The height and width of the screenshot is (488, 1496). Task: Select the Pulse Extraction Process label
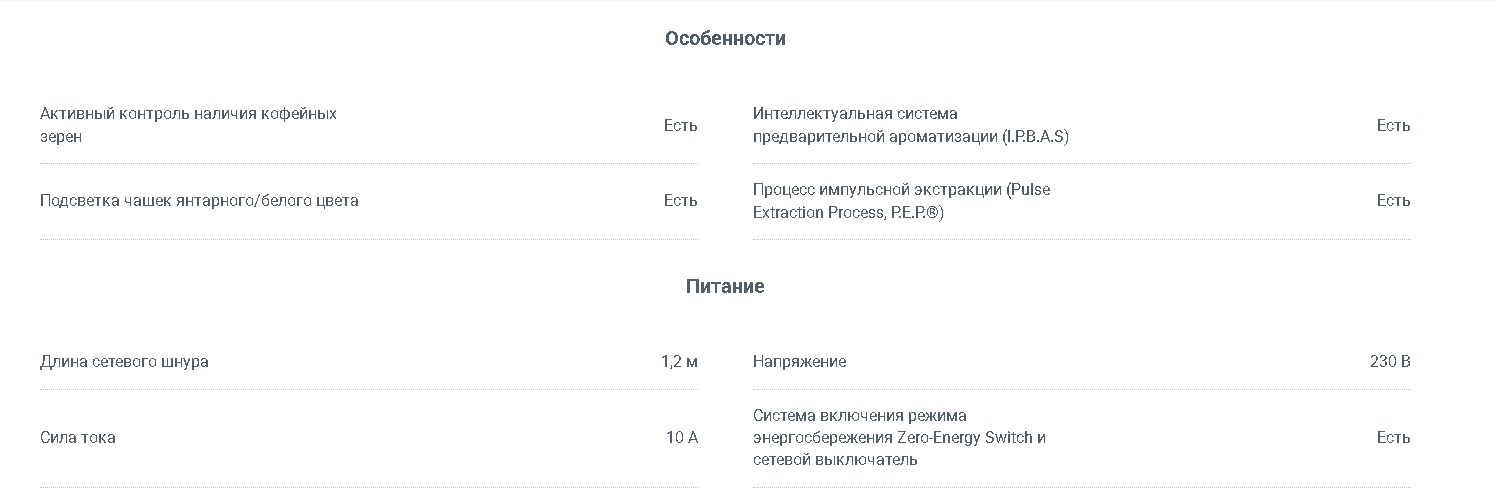coord(902,201)
